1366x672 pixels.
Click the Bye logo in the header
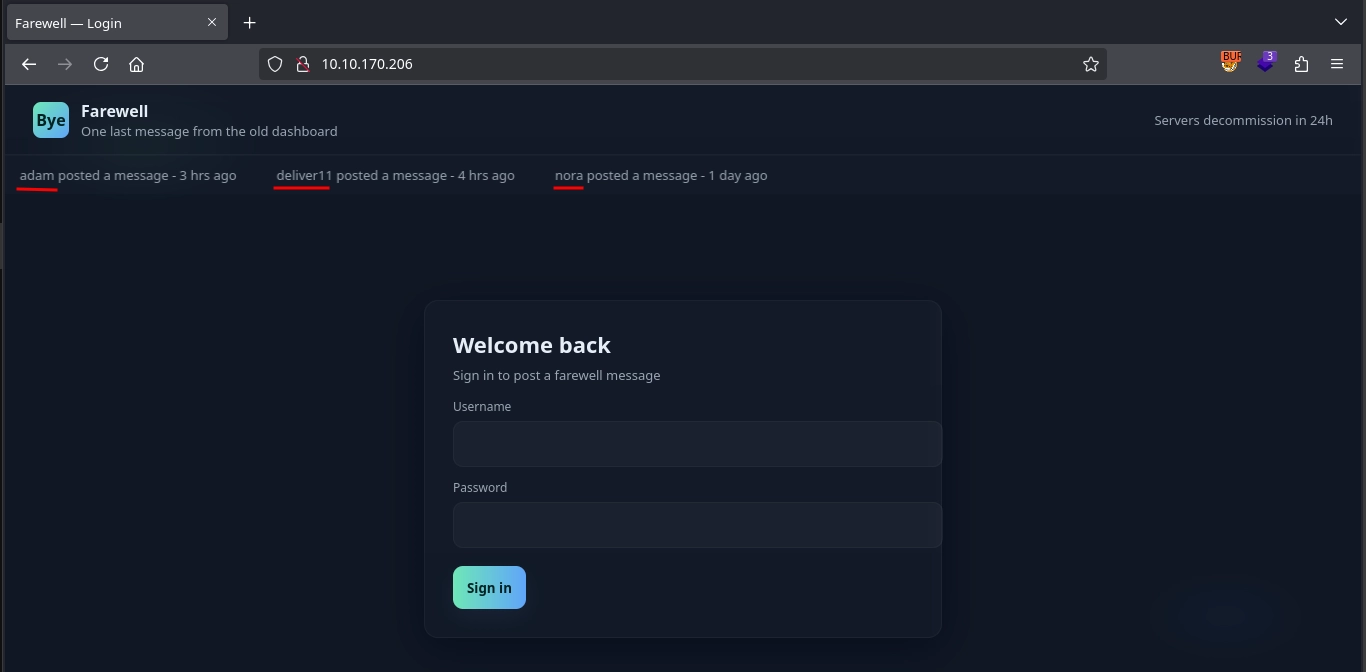51,120
